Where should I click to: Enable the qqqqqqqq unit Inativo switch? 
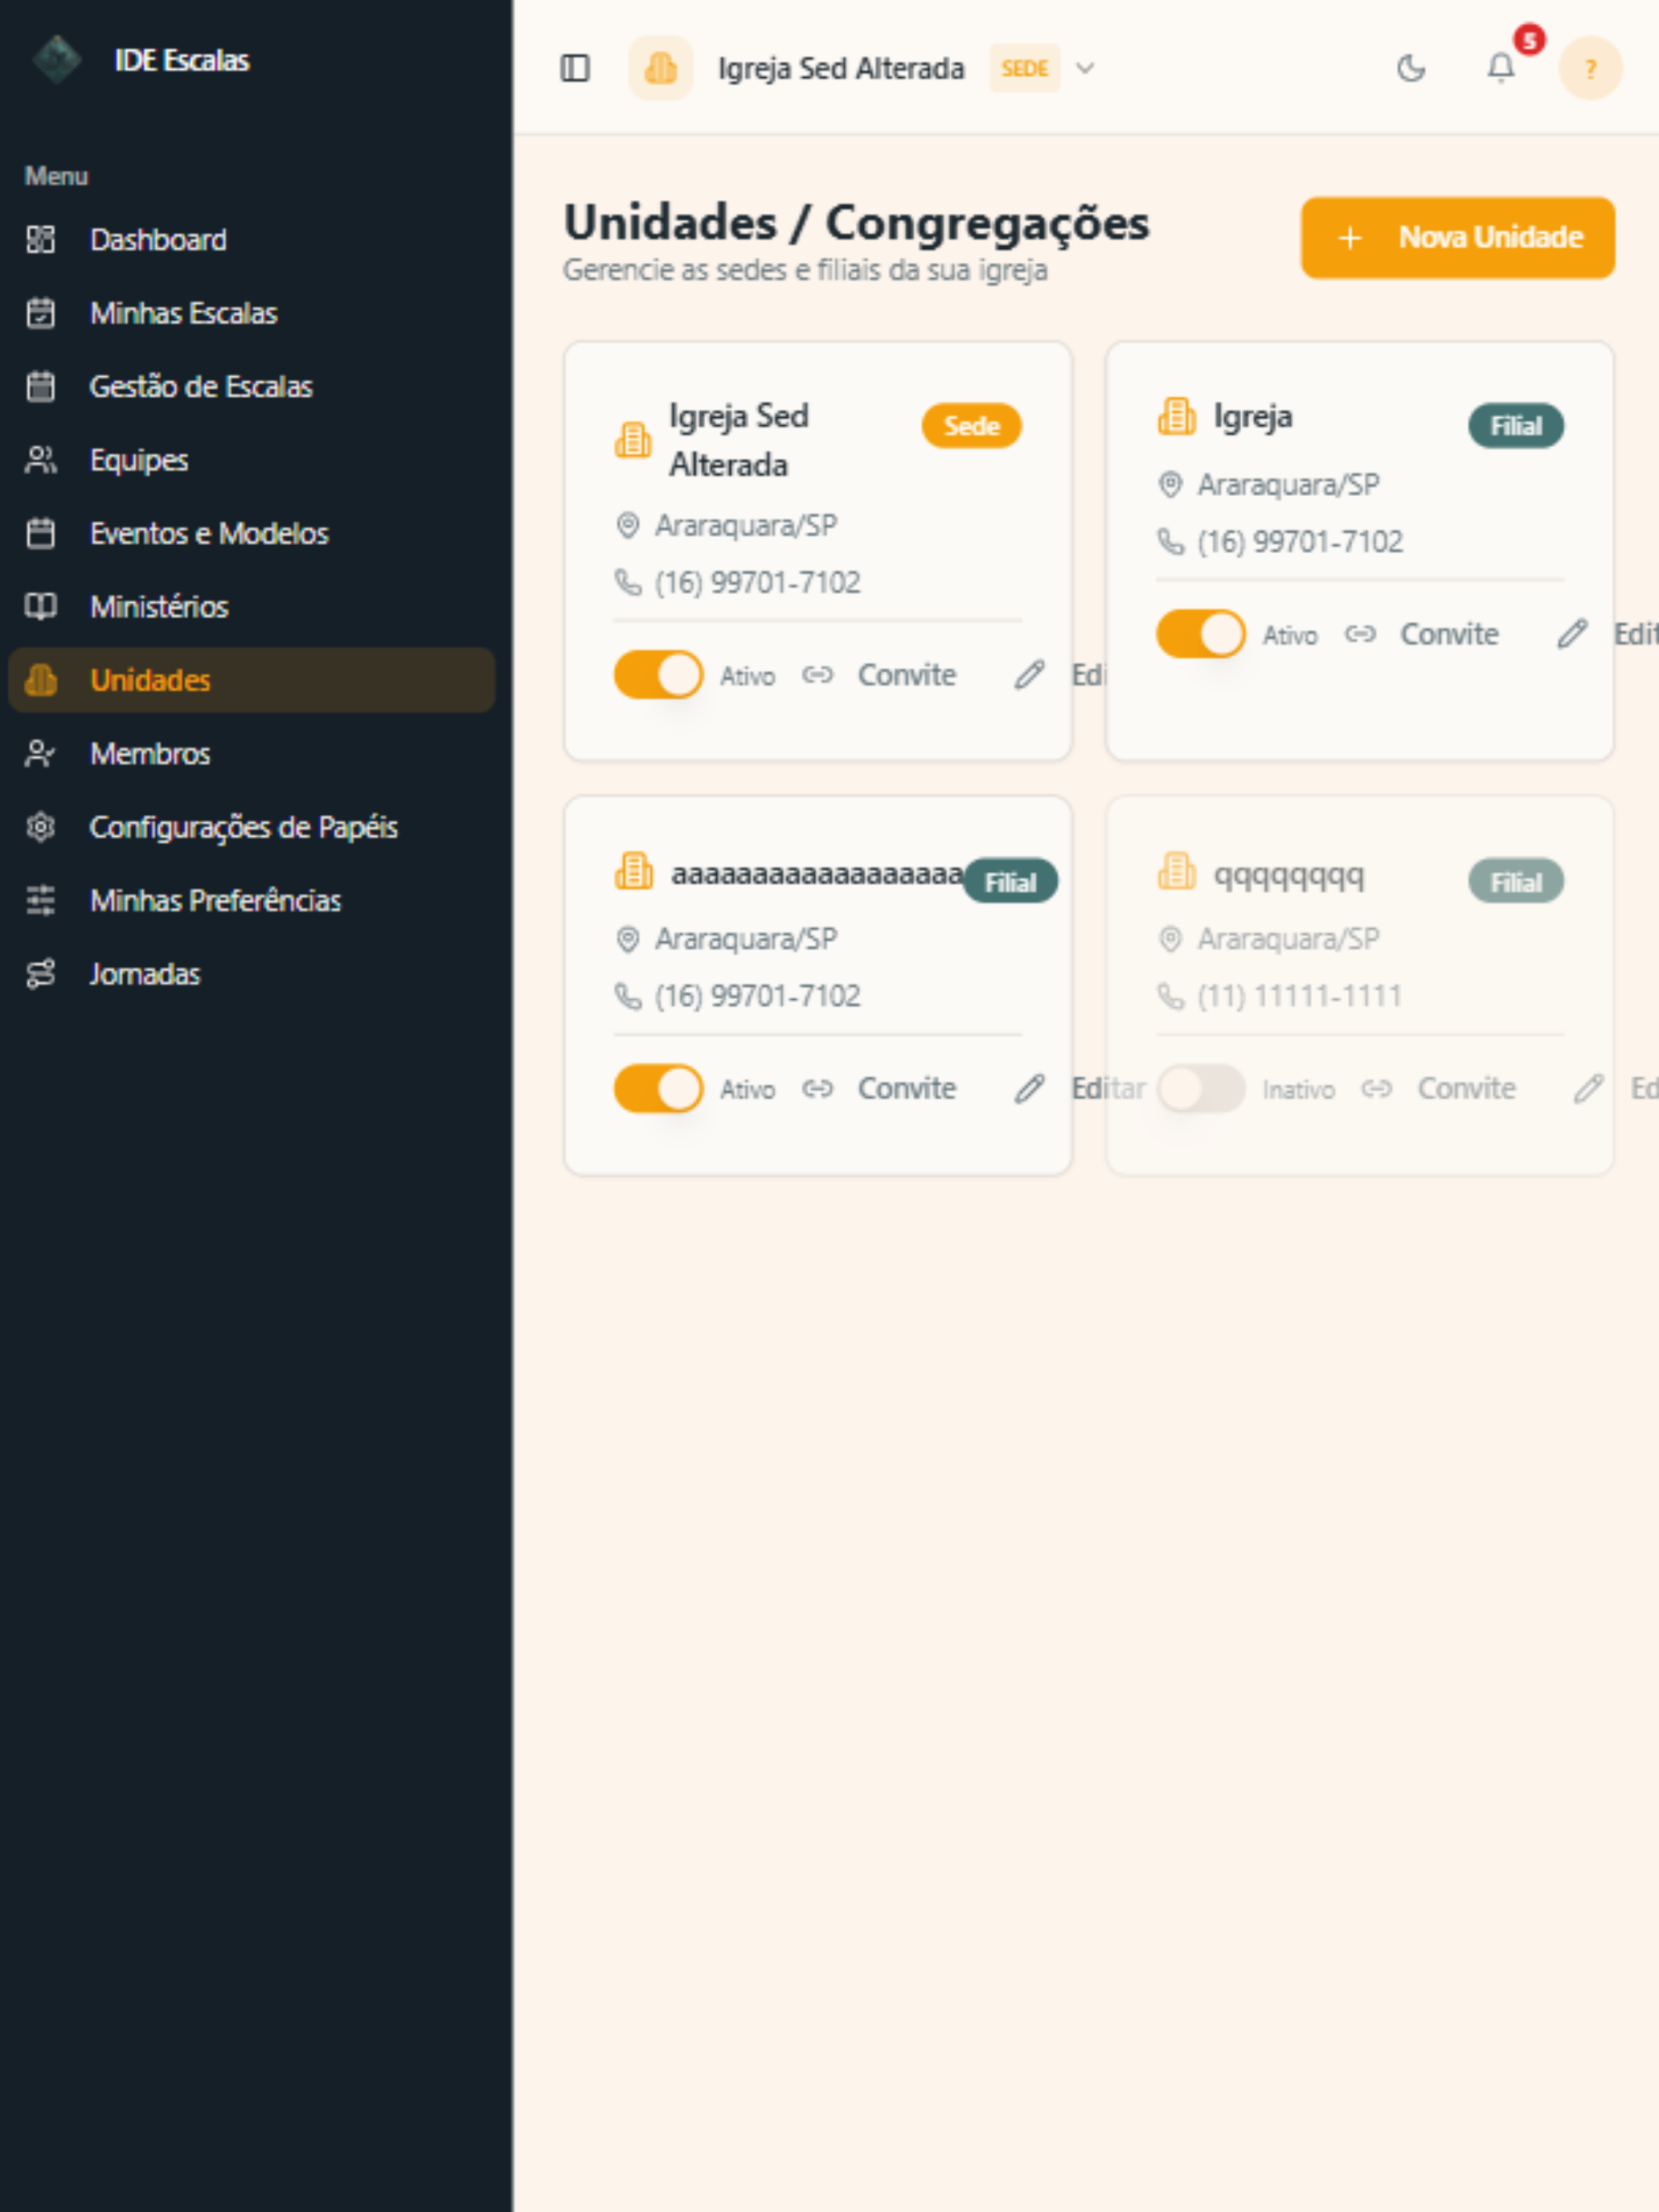click(1200, 1088)
